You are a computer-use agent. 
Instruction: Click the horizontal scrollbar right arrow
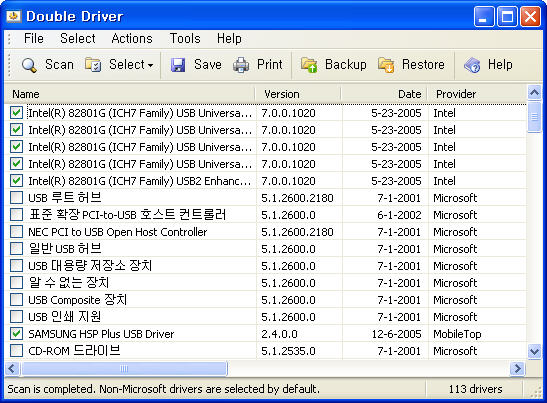[x=518, y=369]
